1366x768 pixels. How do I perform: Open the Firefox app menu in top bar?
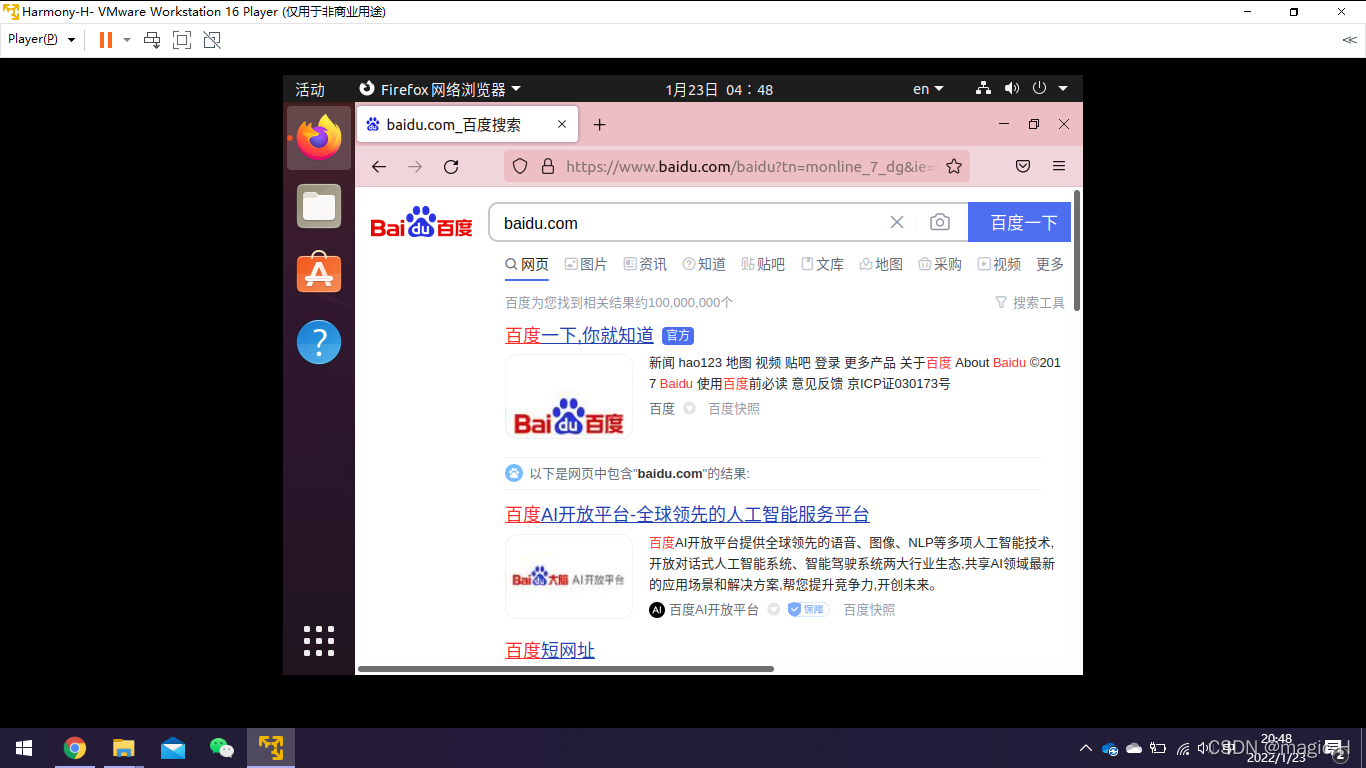[440, 89]
